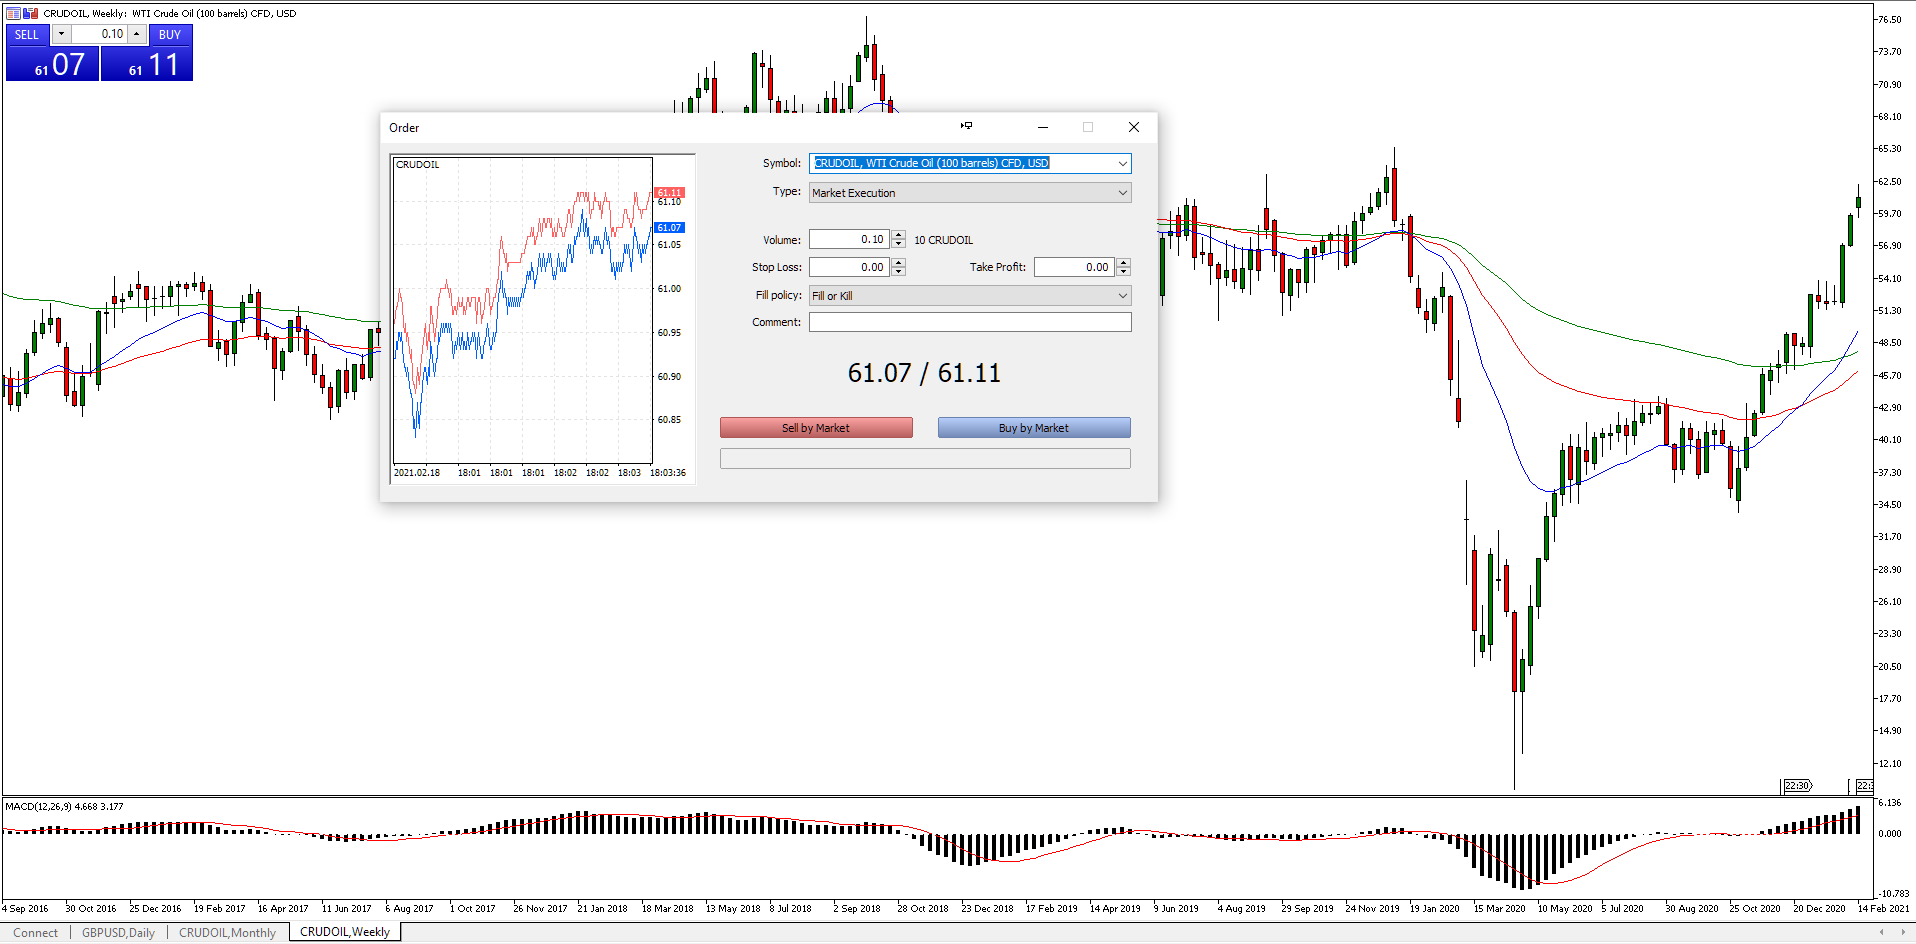Screen dimensions: 1916x944
Task: Click the docking pin icon in the Order dialog
Action: point(966,126)
